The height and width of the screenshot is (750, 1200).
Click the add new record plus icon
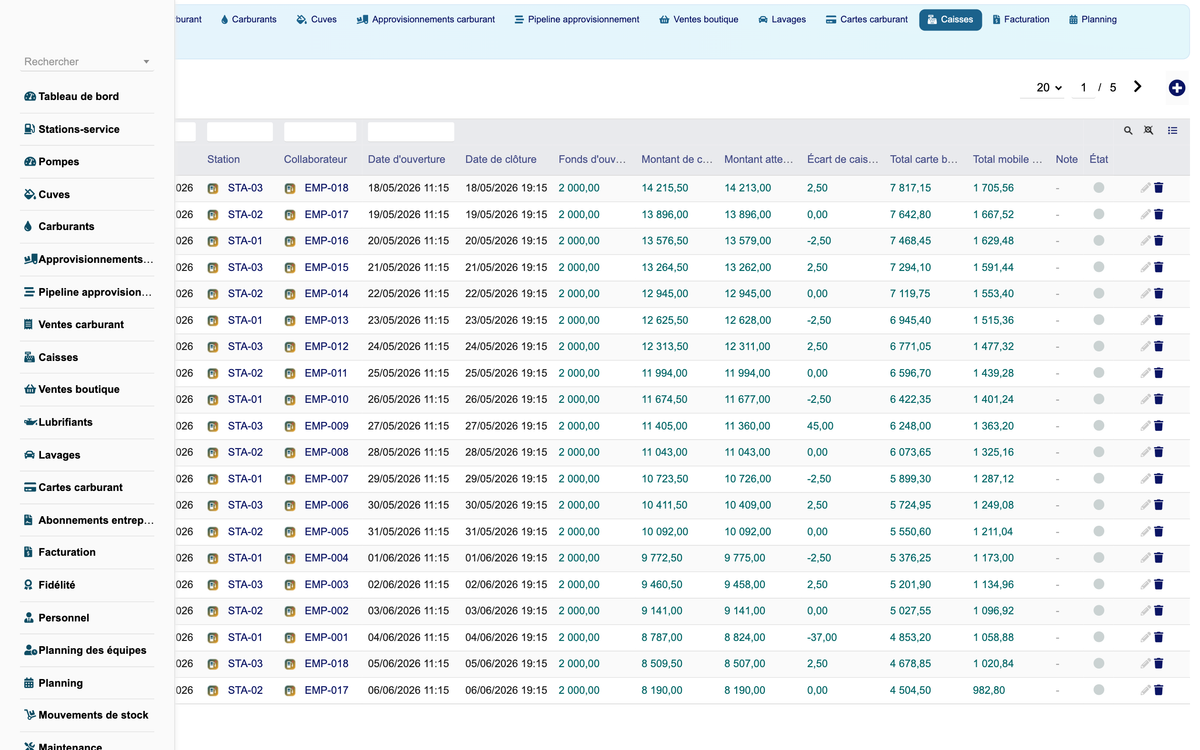click(x=1177, y=88)
